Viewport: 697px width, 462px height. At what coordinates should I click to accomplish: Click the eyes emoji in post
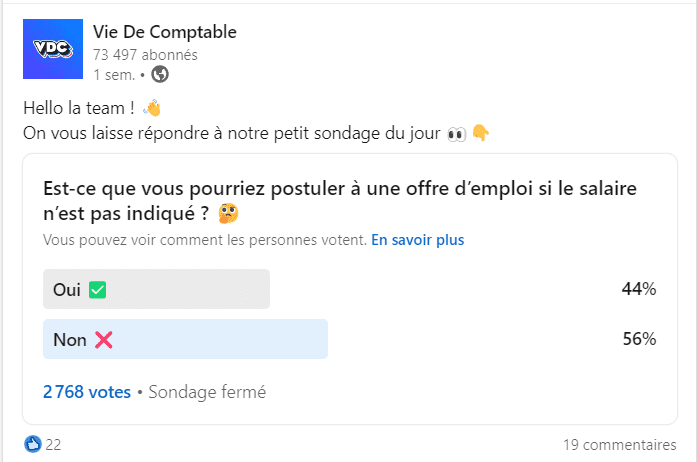(x=457, y=134)
